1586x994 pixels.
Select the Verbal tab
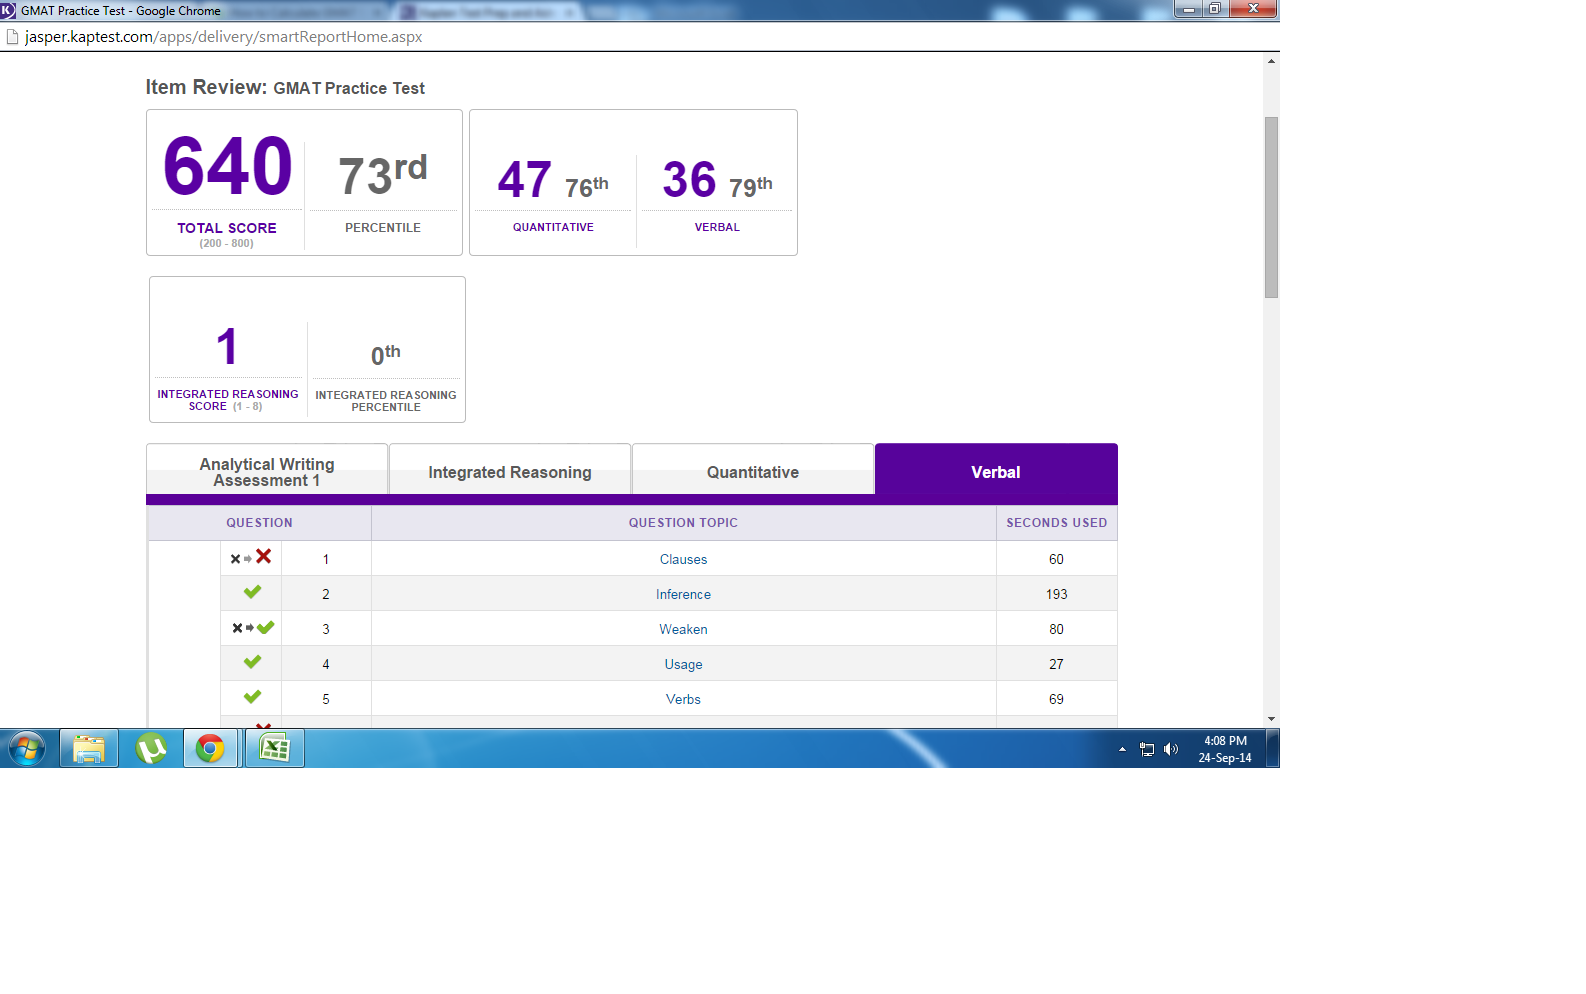[x=996, y=471]
